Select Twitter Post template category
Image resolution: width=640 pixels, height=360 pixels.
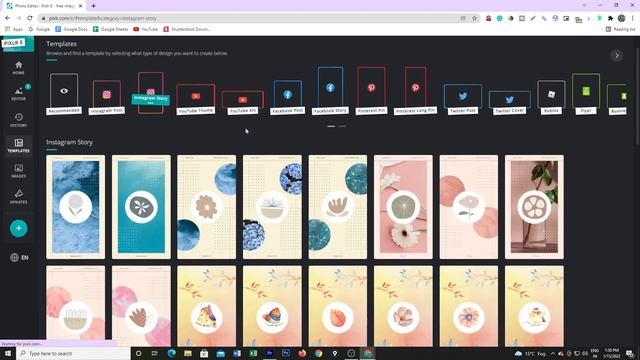(x=463, y=99)
